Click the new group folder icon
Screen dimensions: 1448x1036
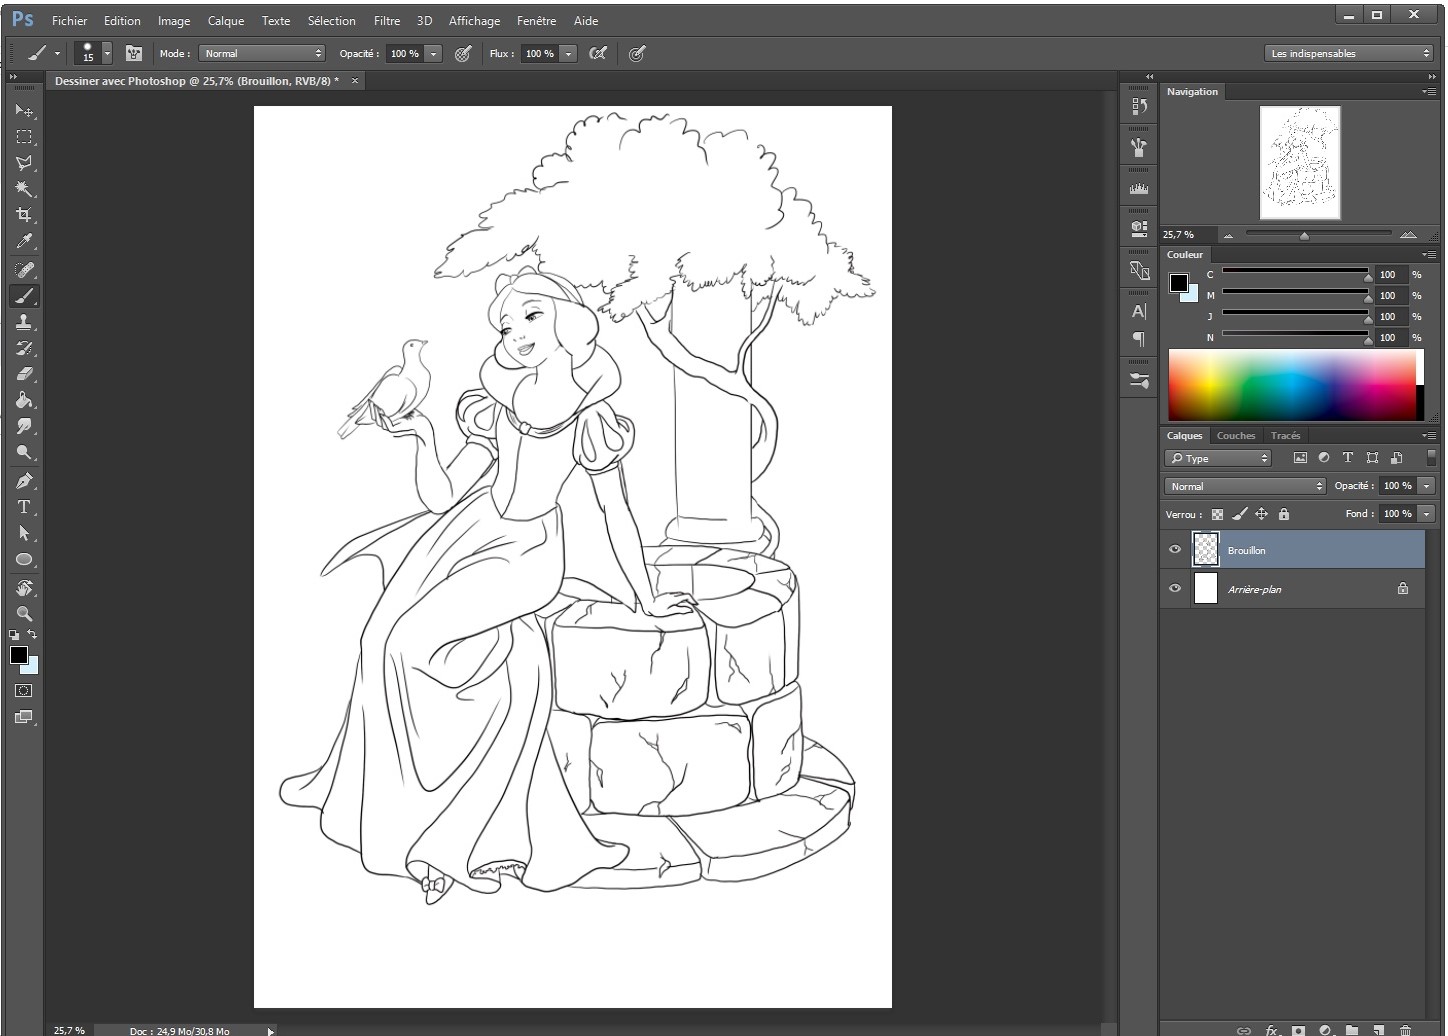coord(1352,1029)
